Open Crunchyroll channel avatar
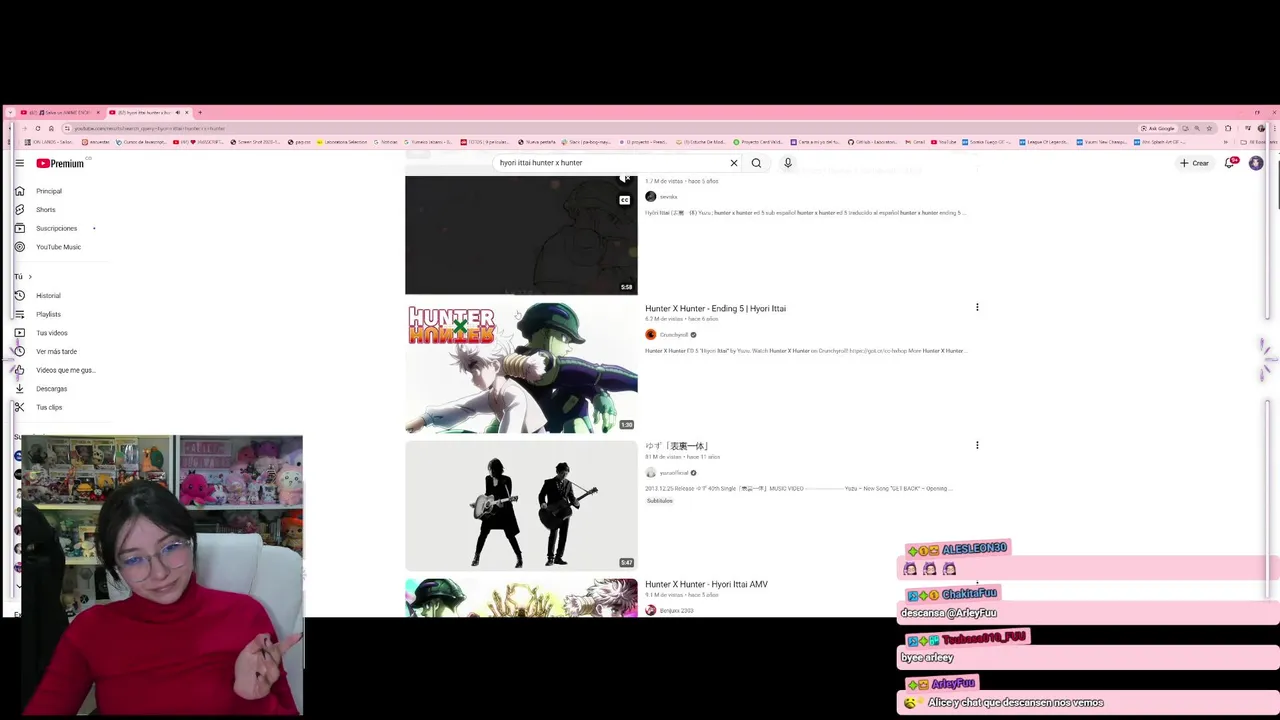The image size is (1280, 720). 651,335
